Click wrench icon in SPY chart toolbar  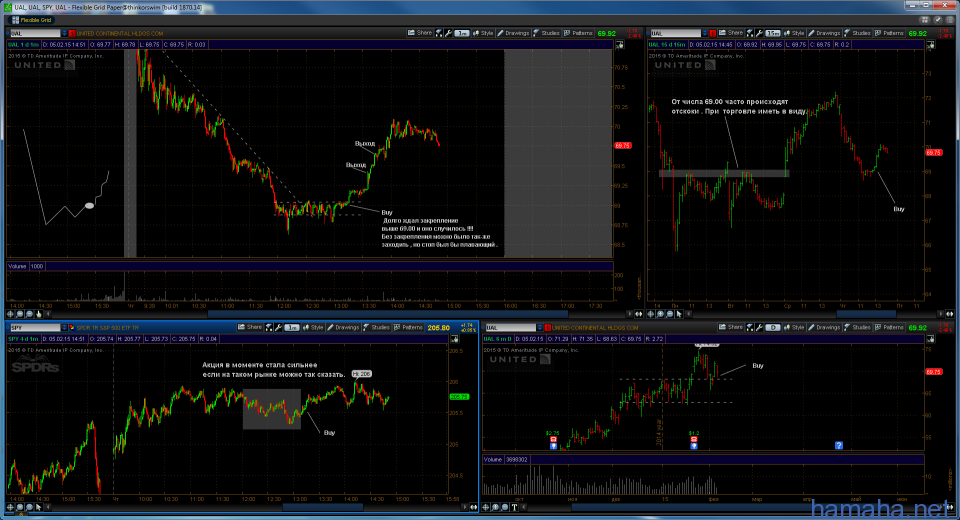coord(278,328)
